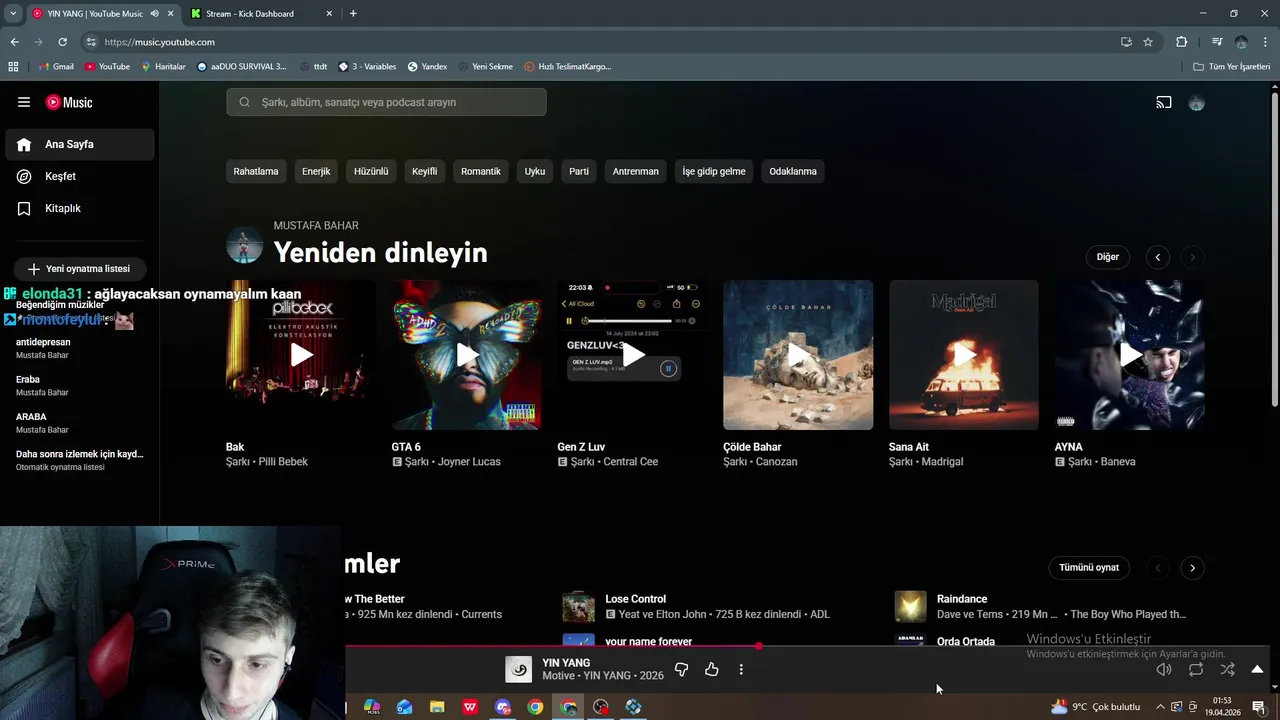Open the Central Cee artist link
This screenshot has width=1280, height=720.
click(630, 462)
